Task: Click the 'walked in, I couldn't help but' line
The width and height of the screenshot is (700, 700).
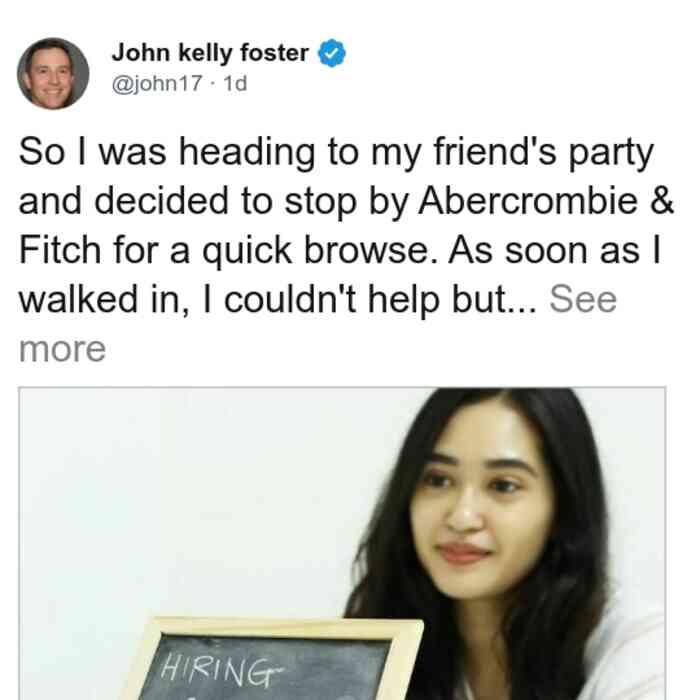Action: tap(278, 300)
